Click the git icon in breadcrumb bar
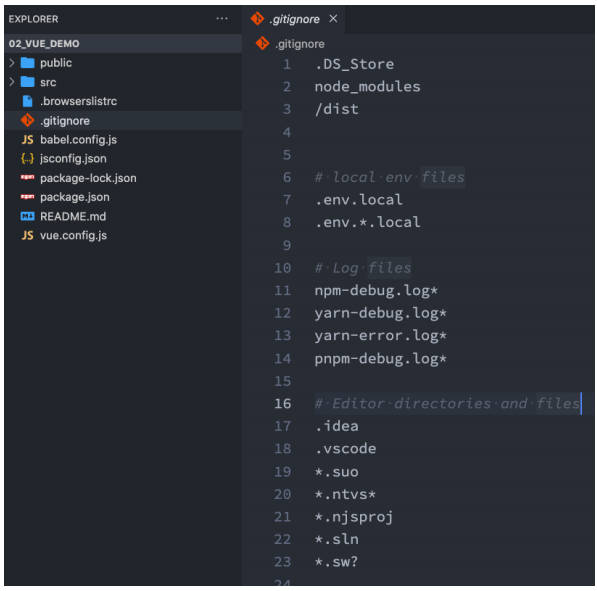597x591 pixels. (262, 44)
